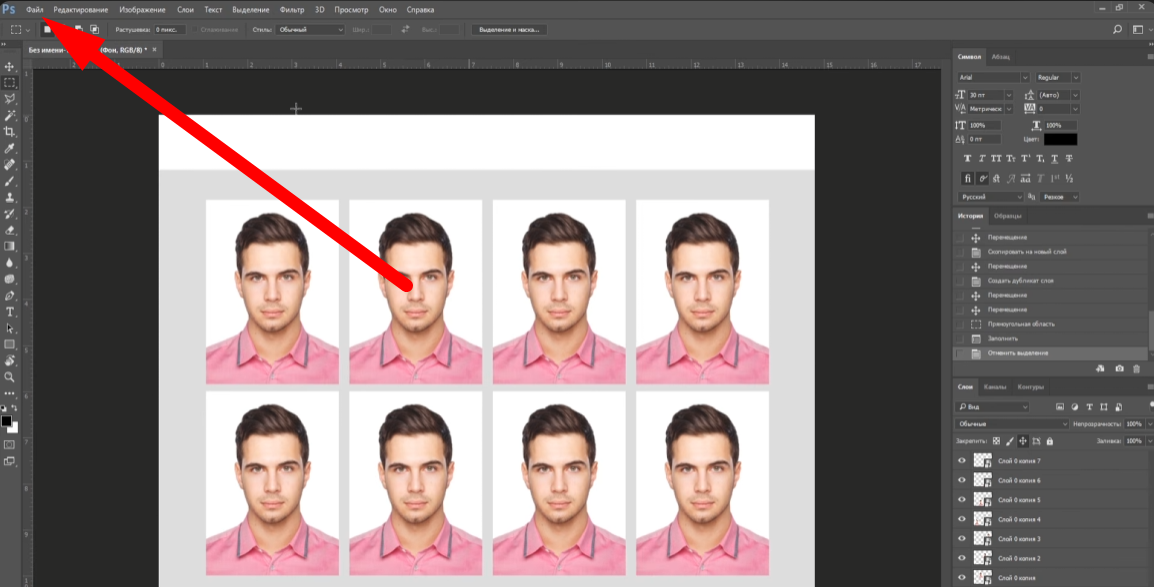The image size is (1154, 587).
Task: Hide layer Слой 0 копия 2
Action: [x=961, y=558]
